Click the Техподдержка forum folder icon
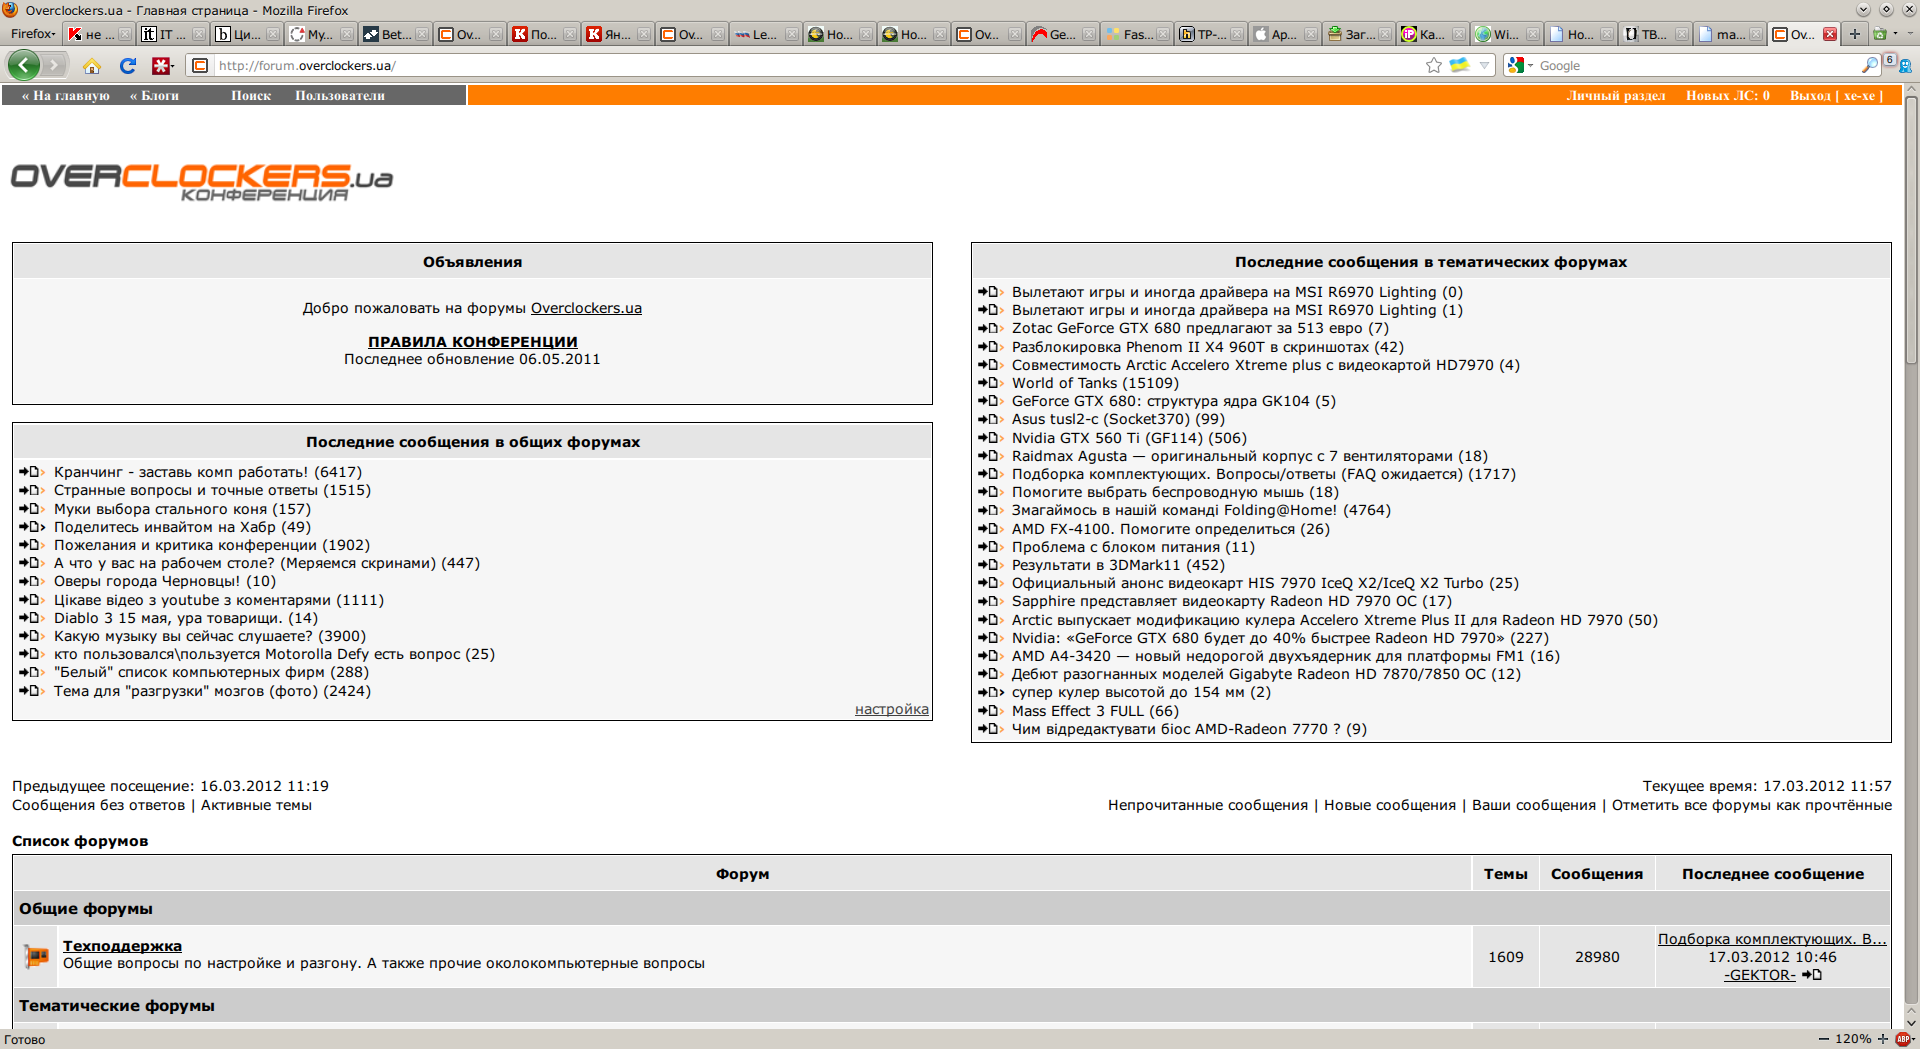1920x1049 pixels. click(36, 956)
